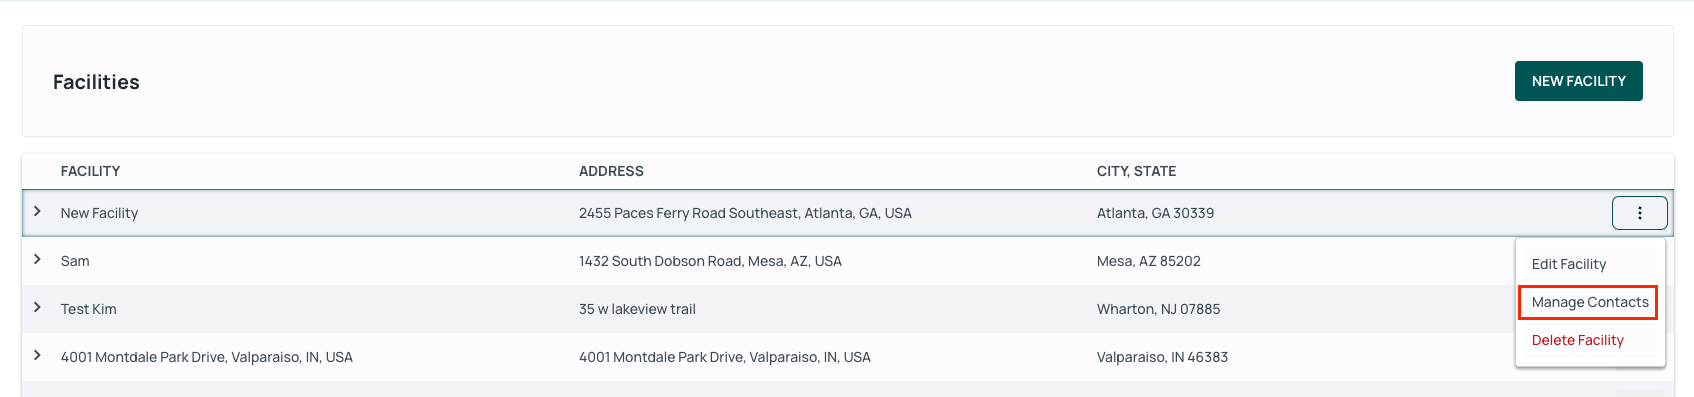The image size is (1694, 397).
Task: Expand the 4001 Montdale Park Drive row
Action: (x=37, y=356)
